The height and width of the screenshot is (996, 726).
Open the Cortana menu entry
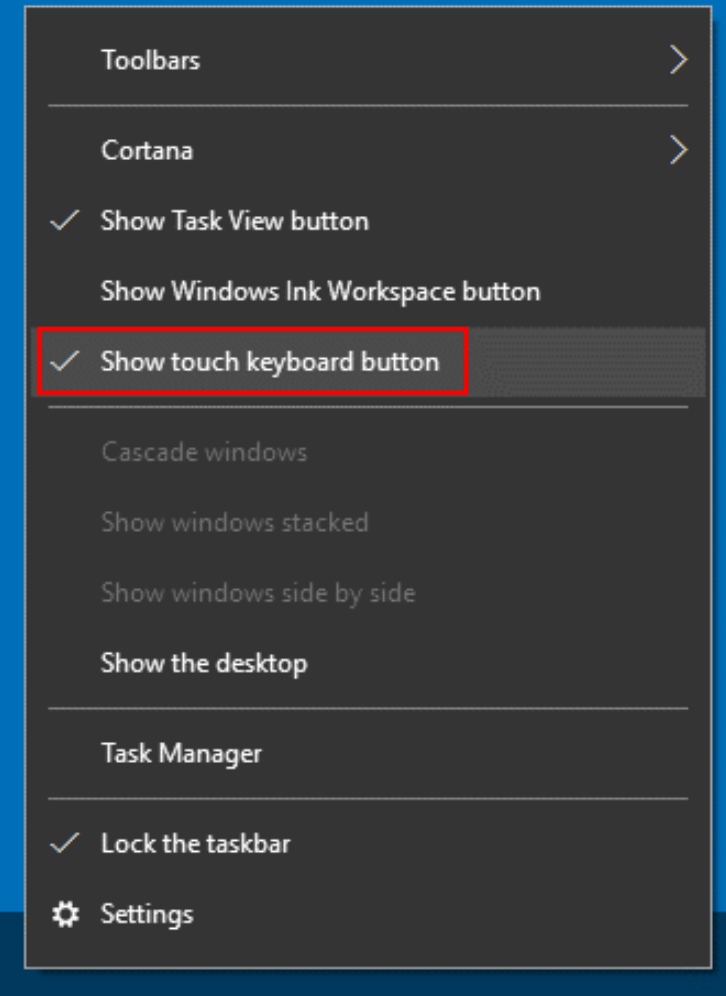pyautogui.click(x=368, y=150)
